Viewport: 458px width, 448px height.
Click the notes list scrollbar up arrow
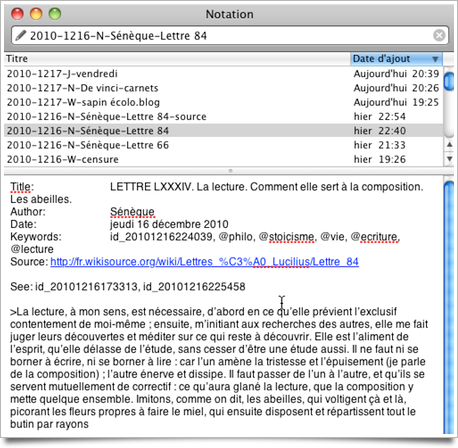[x=449, y=145]
